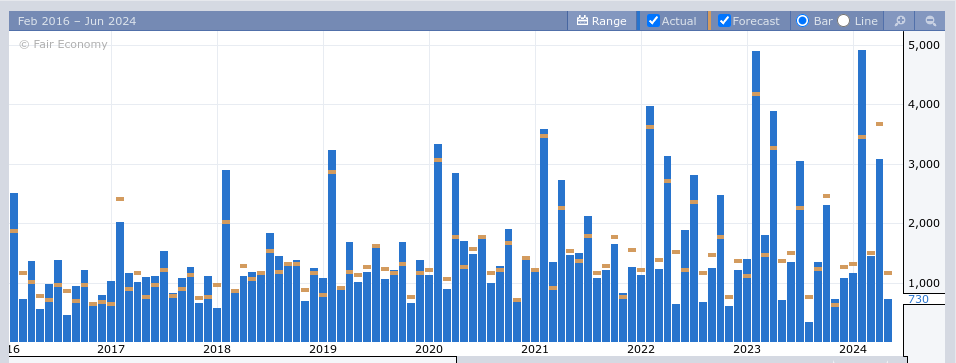Click the orange Forecast color marker
This screenshot has height=363, width=956.
click(709, 21)
